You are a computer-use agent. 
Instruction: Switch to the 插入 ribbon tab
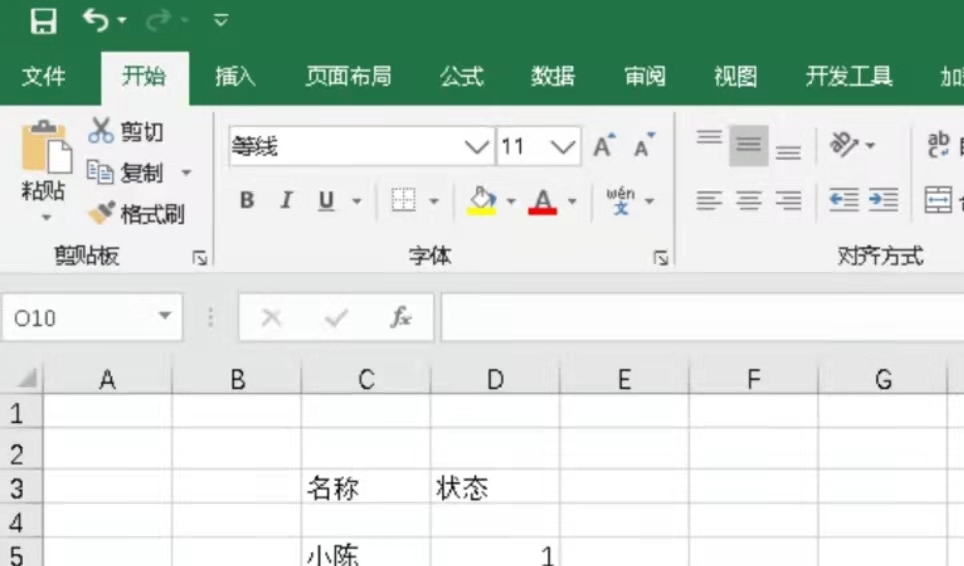pyautogui.click(x=235, y=77)
